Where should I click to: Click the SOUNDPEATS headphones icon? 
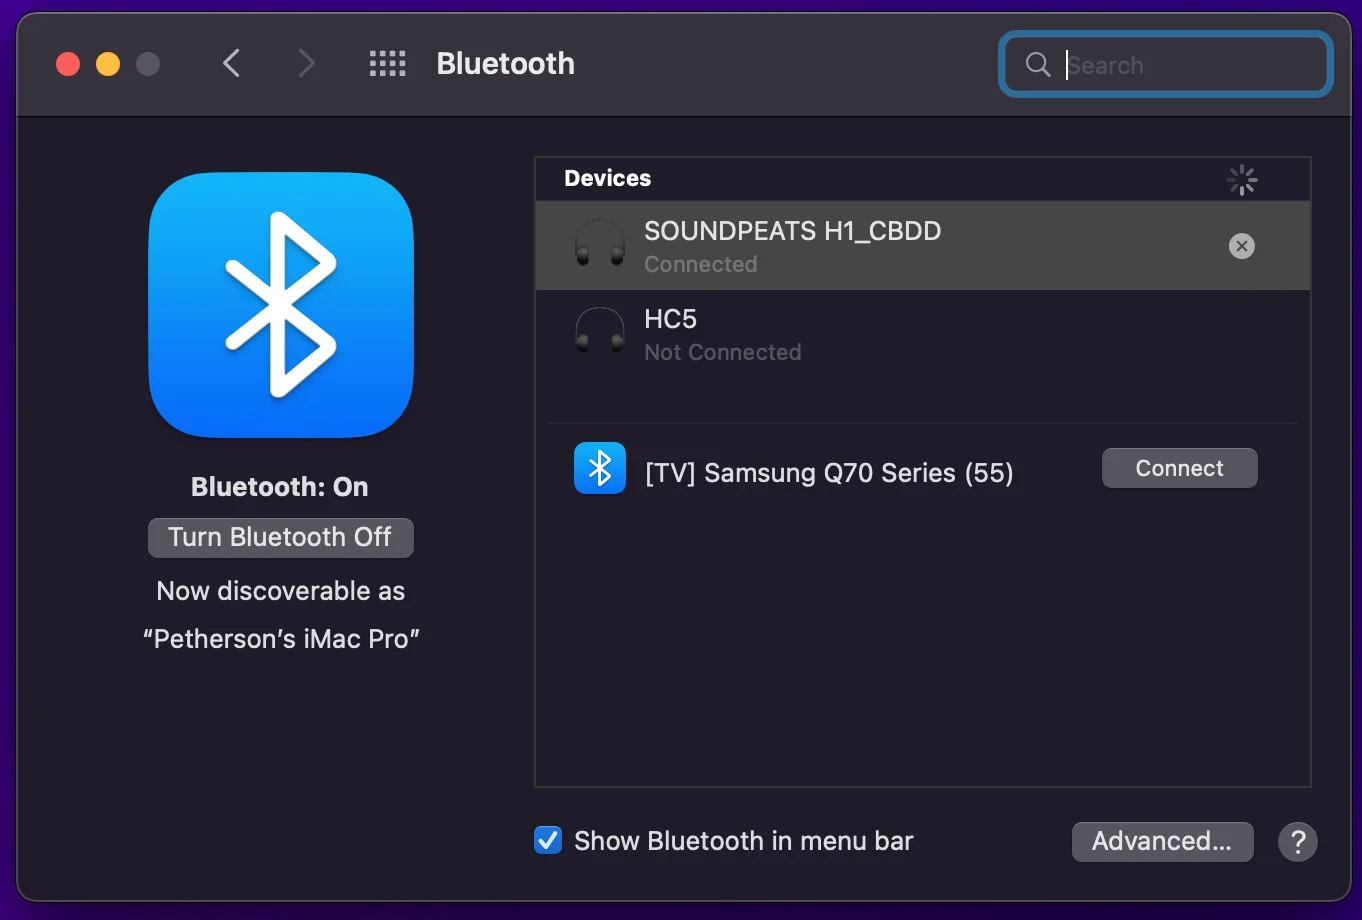pos(600,245)
